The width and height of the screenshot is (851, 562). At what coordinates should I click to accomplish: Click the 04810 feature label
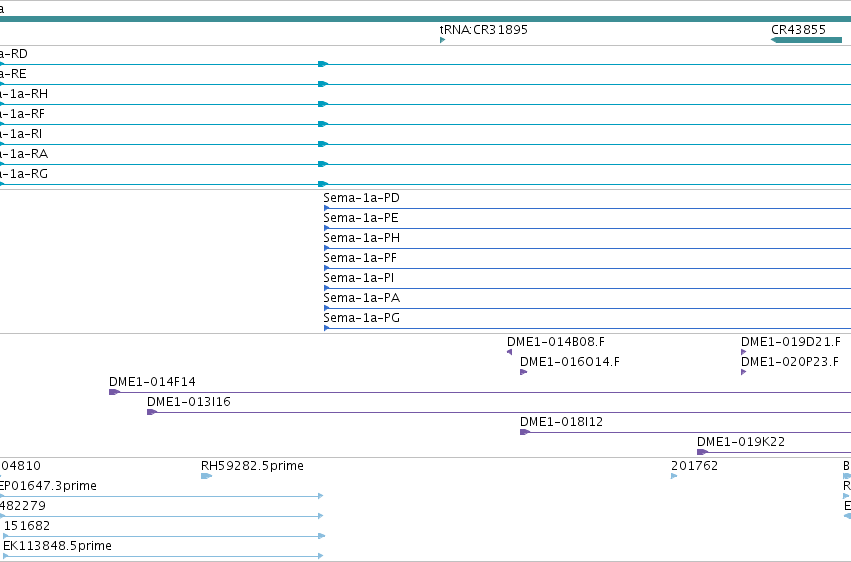20,466
